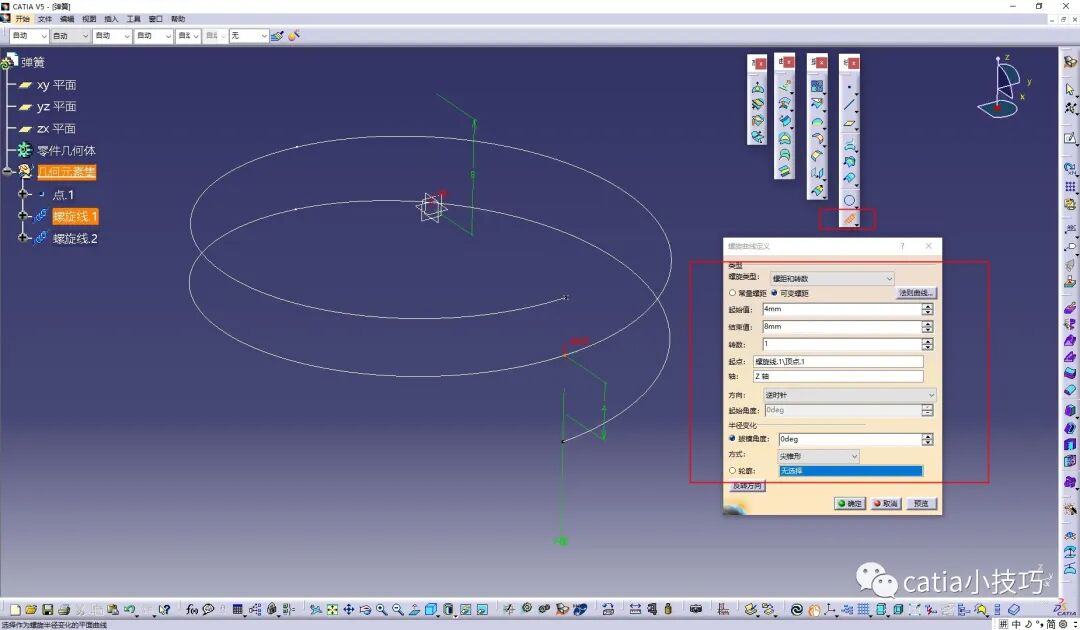The height and width of the screenshot is (630, 1080).
Task: Select the 常量螺距 radio button
Action: pos(732,293)
